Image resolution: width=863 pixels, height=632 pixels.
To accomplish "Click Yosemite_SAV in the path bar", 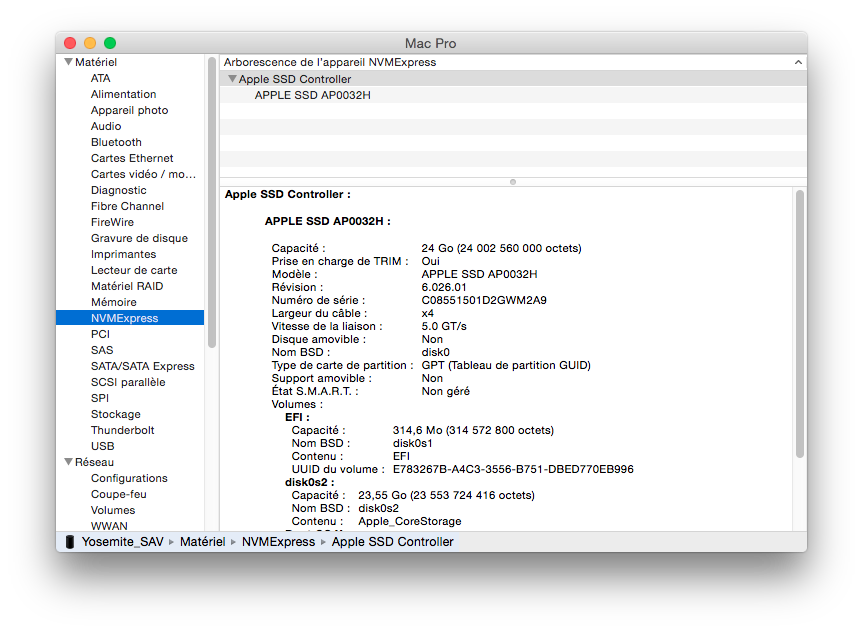I will point(122,542).
